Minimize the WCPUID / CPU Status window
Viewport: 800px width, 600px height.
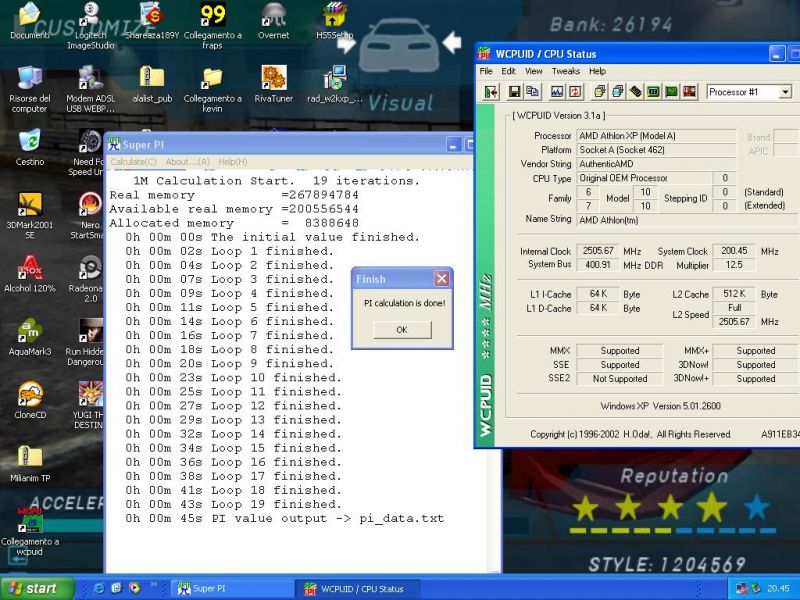point(777,54)
